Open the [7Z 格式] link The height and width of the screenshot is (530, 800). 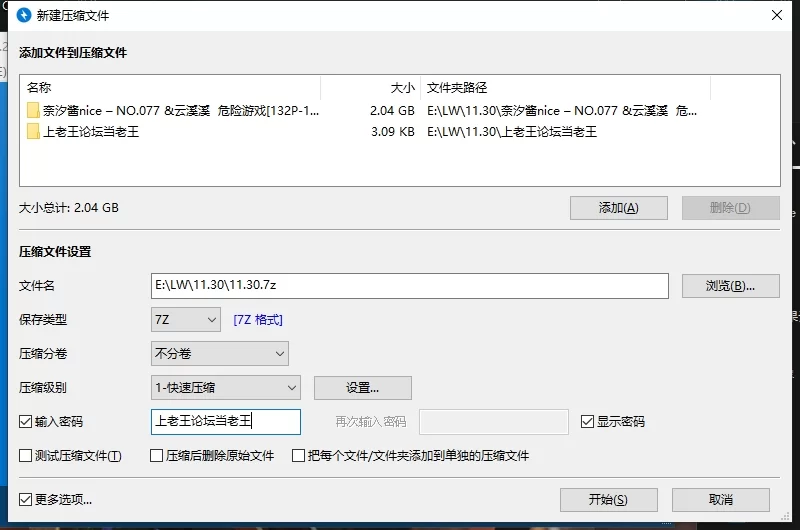tap(258, 320)
